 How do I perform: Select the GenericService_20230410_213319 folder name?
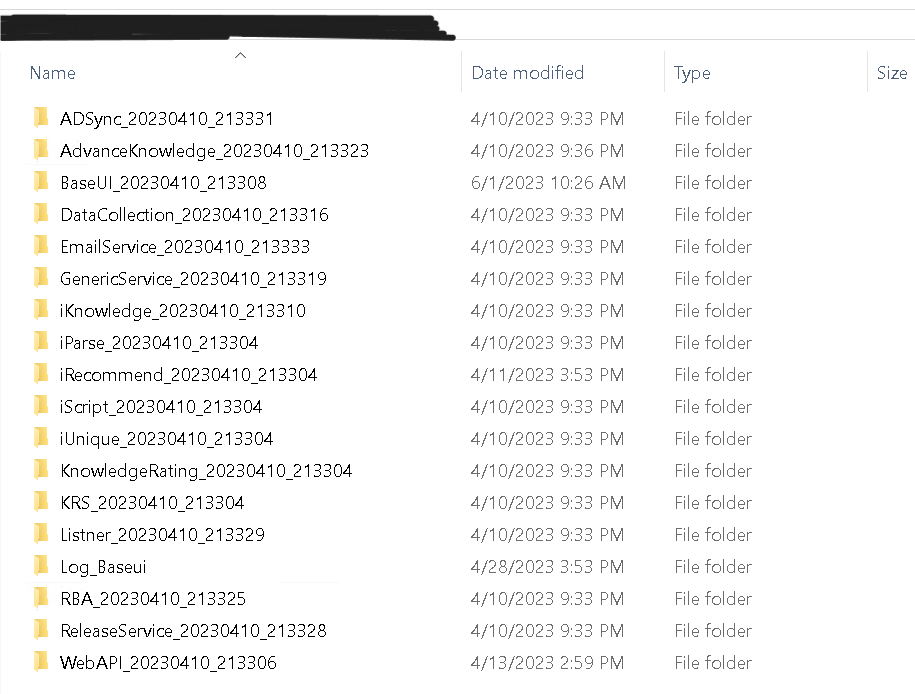coord(193,279)
